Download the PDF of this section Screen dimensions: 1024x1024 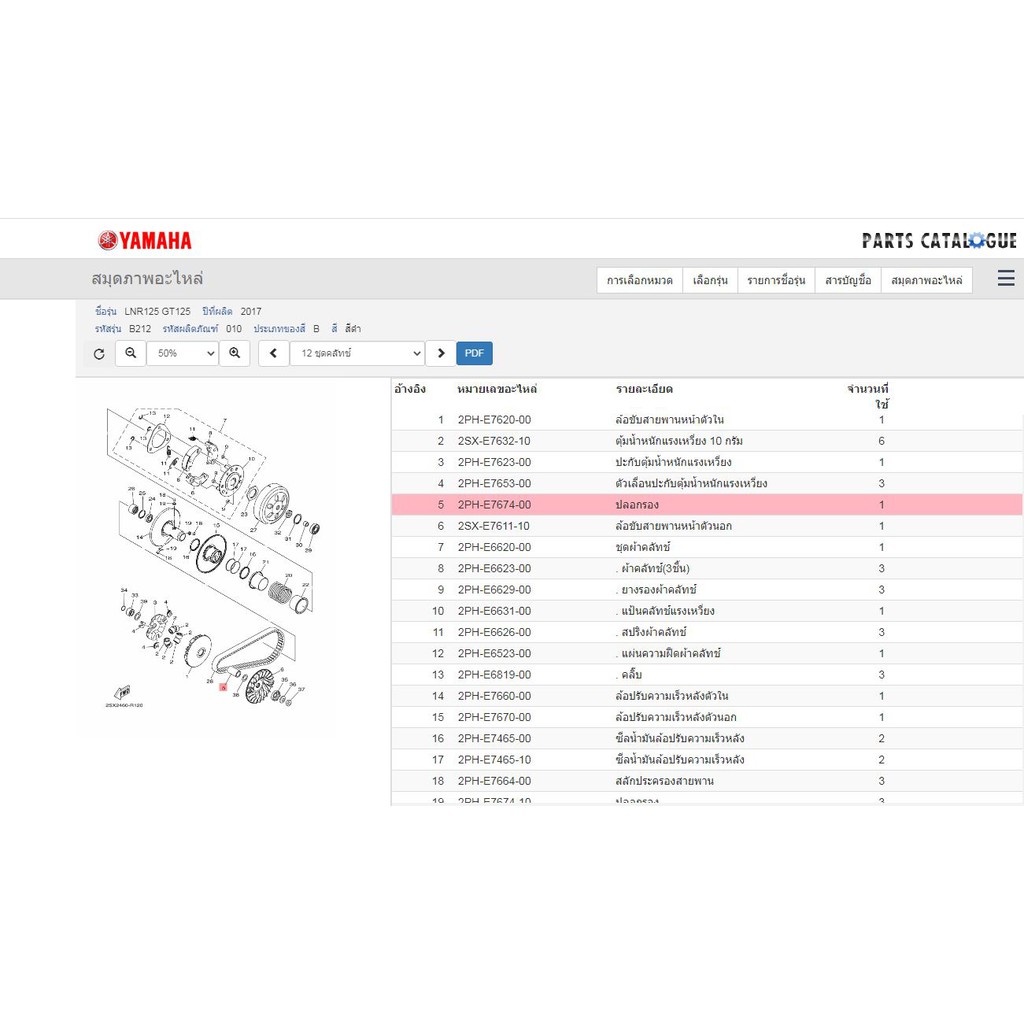tap(474, 353)
